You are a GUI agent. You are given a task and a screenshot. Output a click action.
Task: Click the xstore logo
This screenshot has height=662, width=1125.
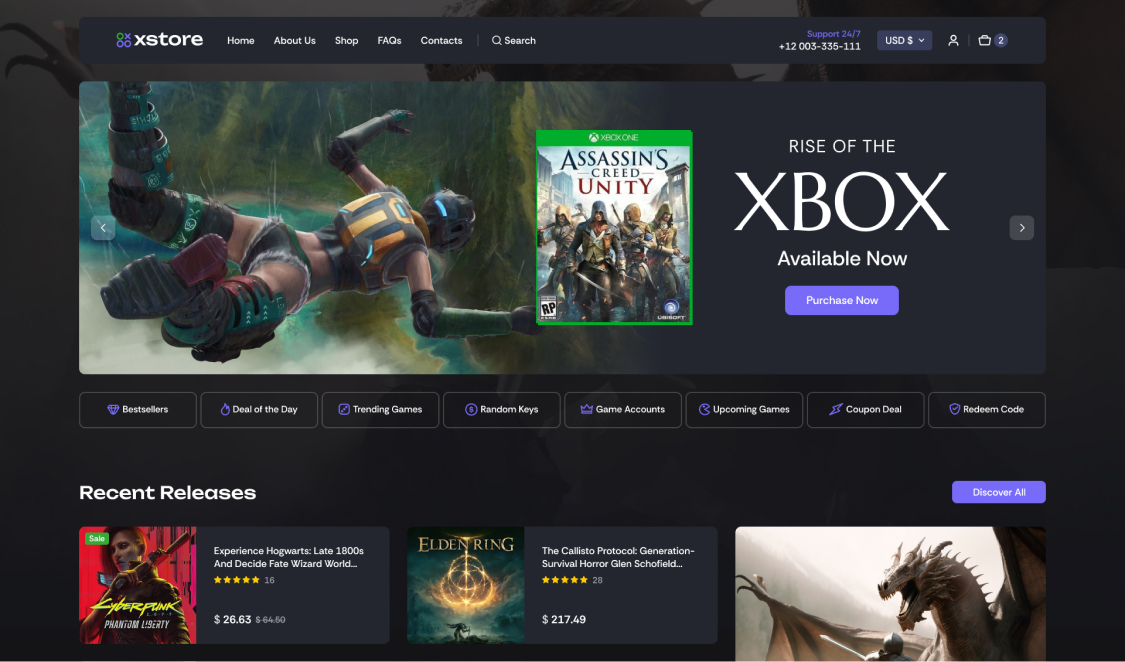tap(159, 40)
